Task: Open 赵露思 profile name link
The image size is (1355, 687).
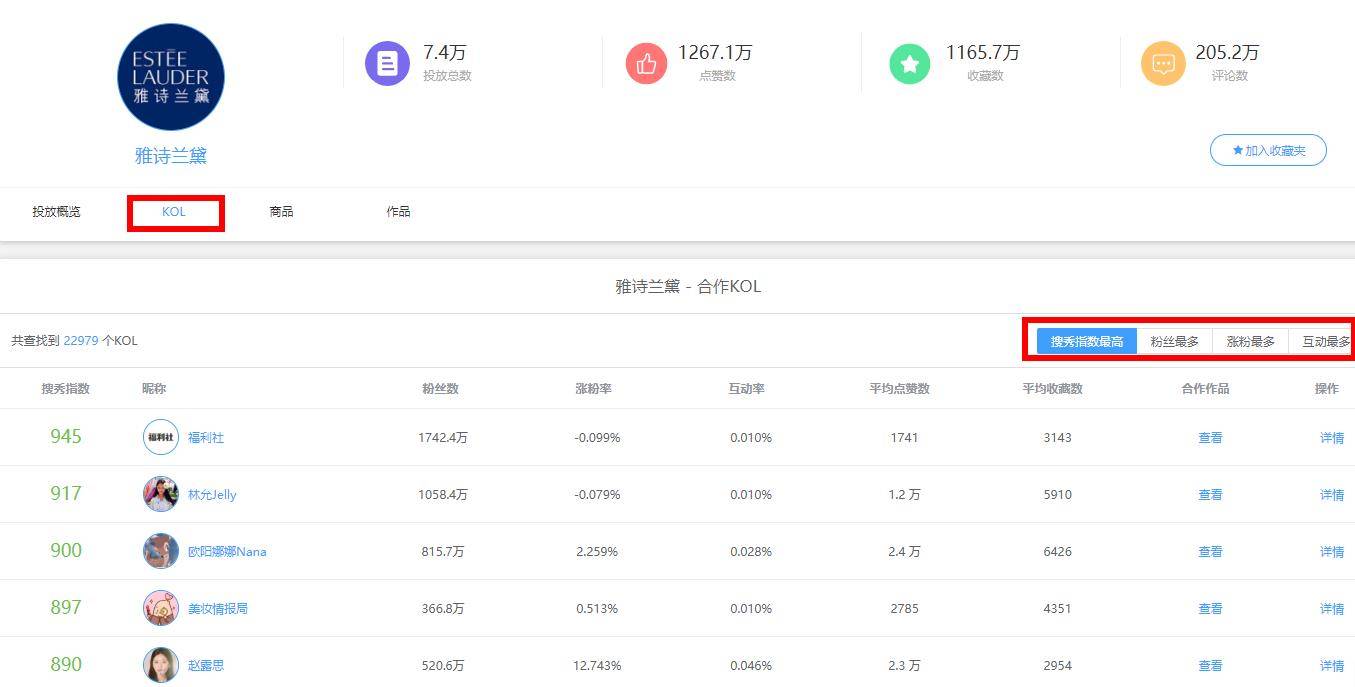Action: click(206, 666)
